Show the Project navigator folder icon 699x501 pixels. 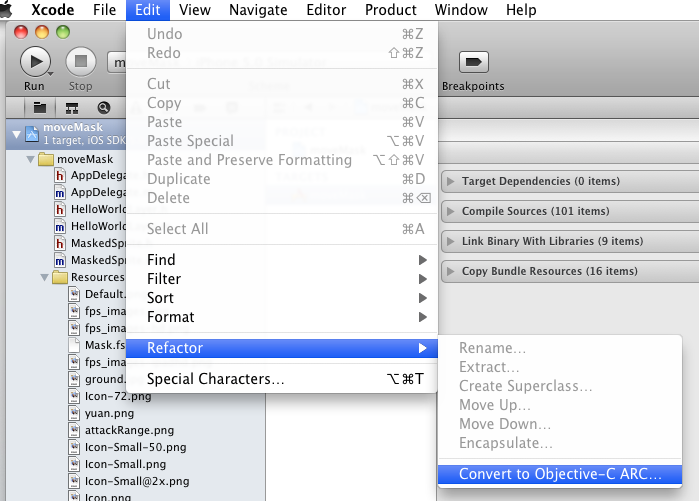click(40, 107)
